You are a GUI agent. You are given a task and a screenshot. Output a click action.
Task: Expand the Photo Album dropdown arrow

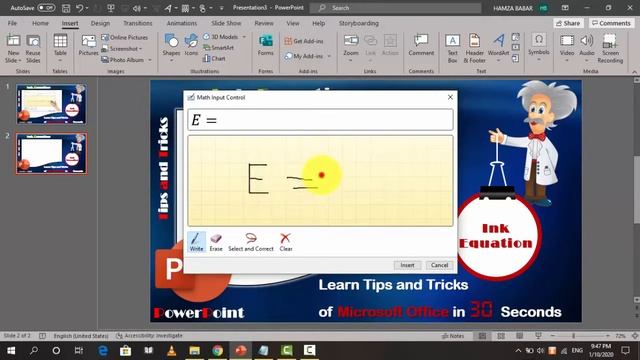pos(149,60)
